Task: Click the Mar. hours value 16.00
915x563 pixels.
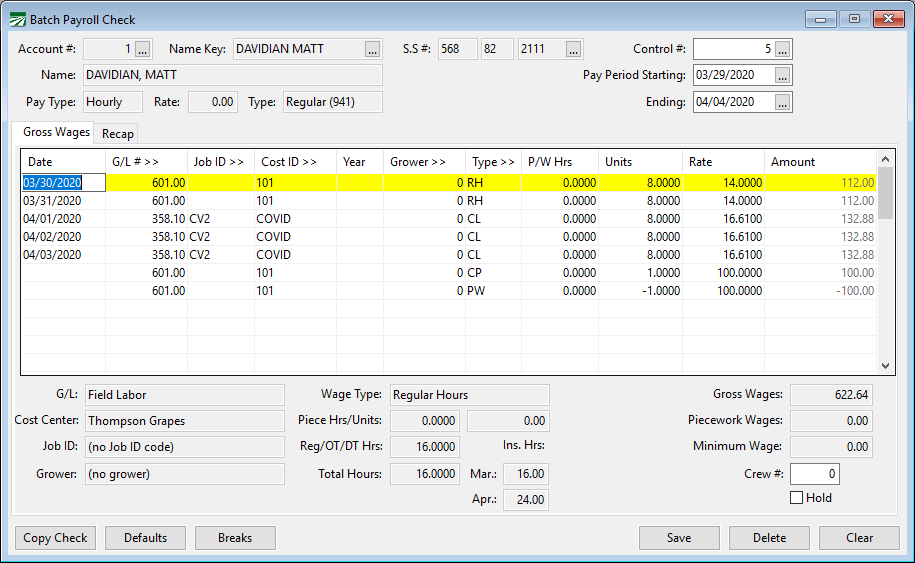Action: point(526,474)
